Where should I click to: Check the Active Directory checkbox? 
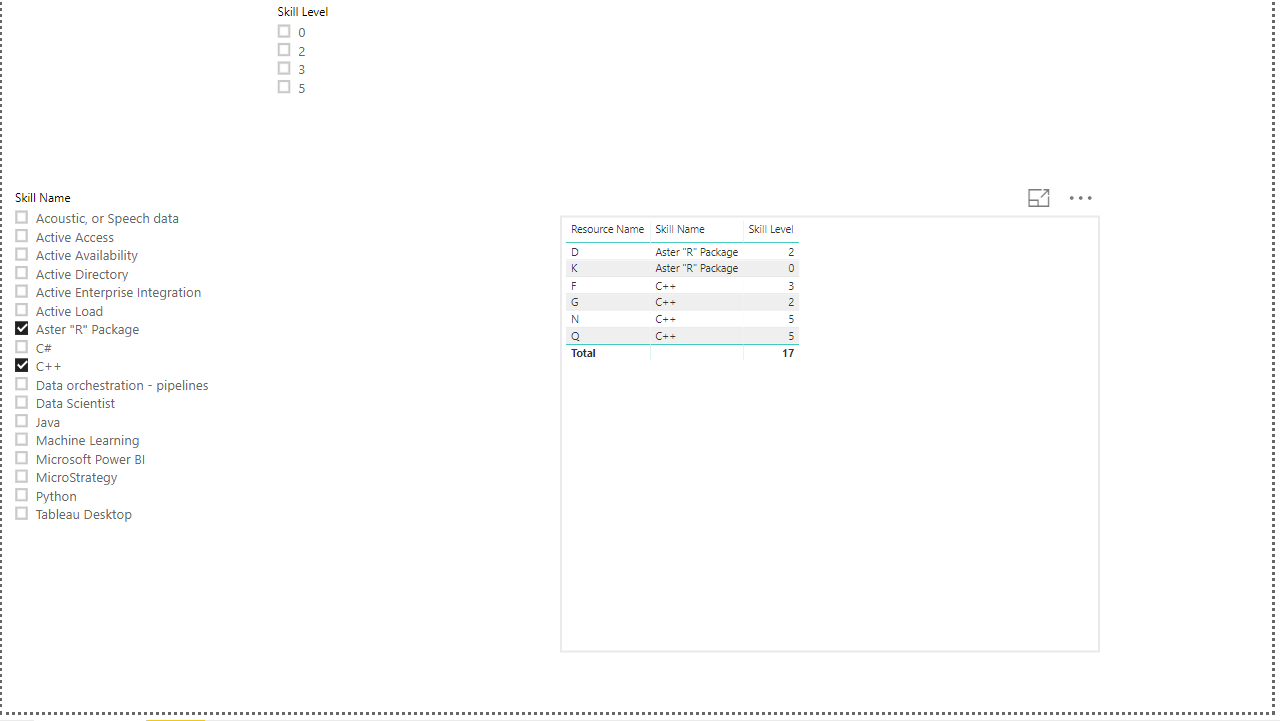22,273
